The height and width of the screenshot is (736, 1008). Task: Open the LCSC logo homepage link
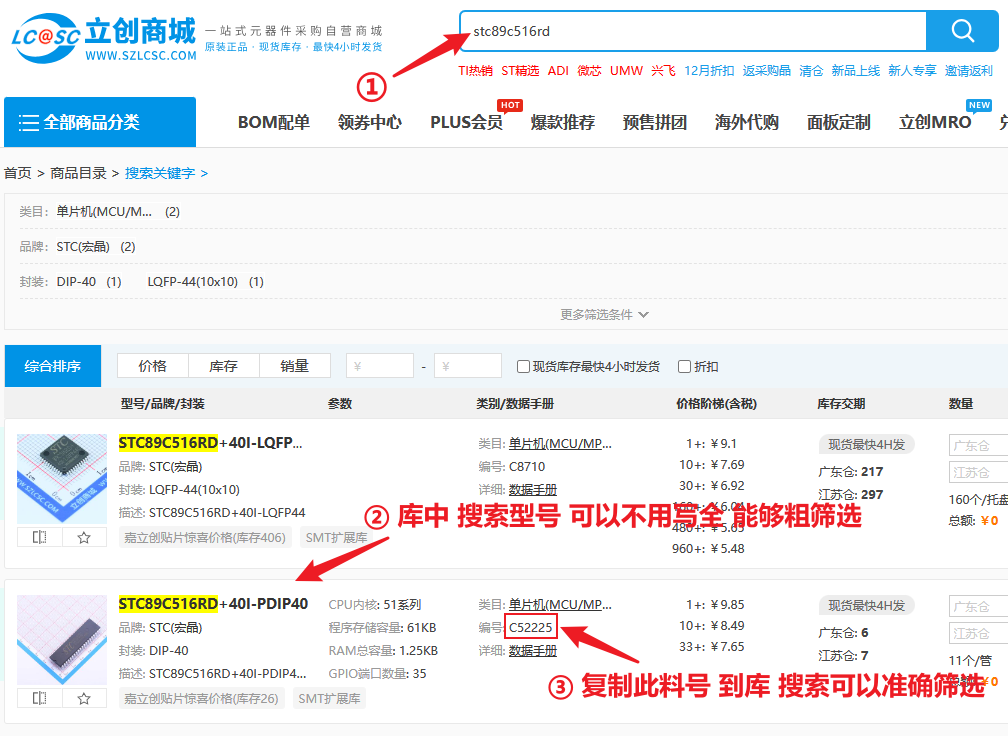(104, 38)
